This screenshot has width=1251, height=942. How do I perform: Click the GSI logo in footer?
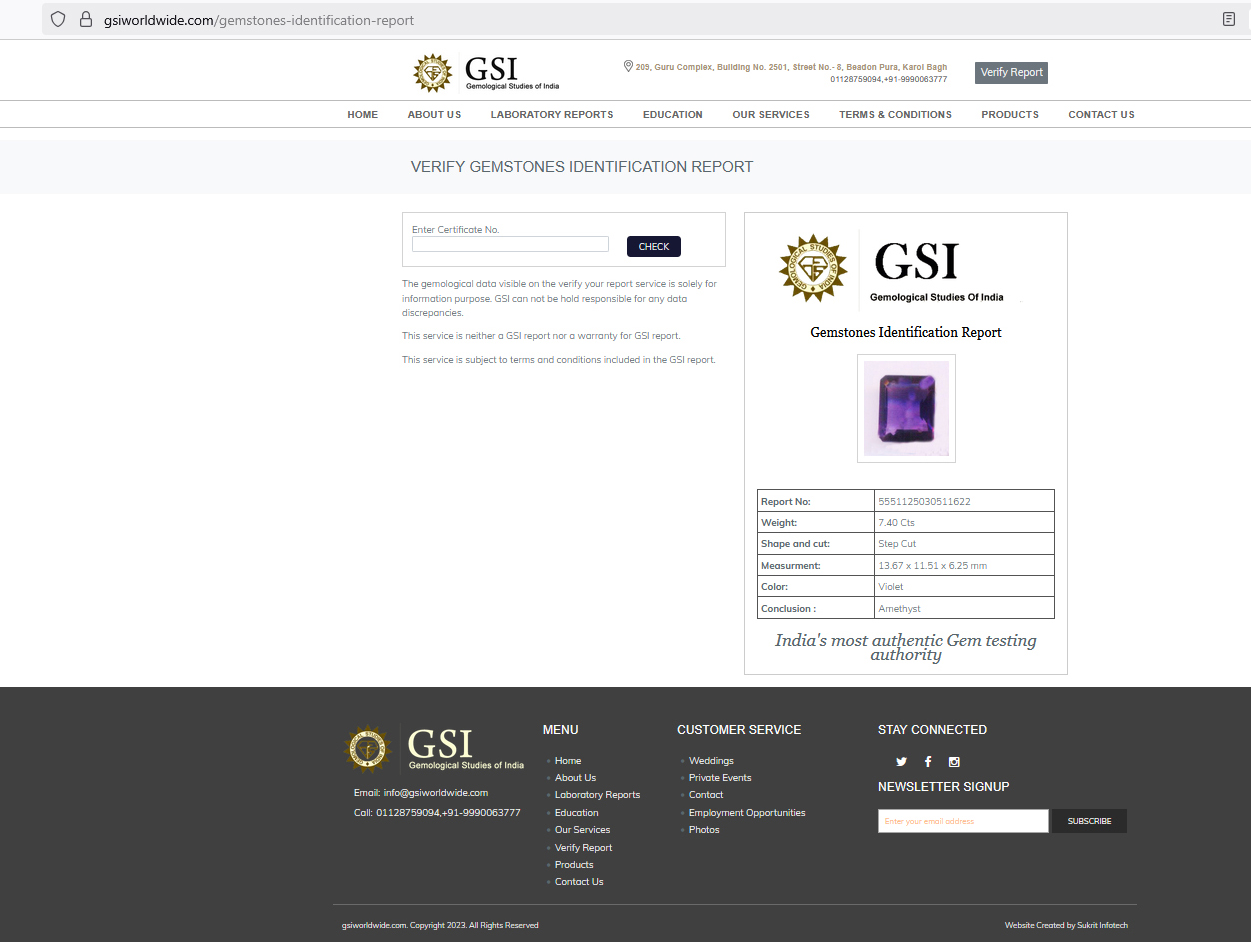(434, 748)
